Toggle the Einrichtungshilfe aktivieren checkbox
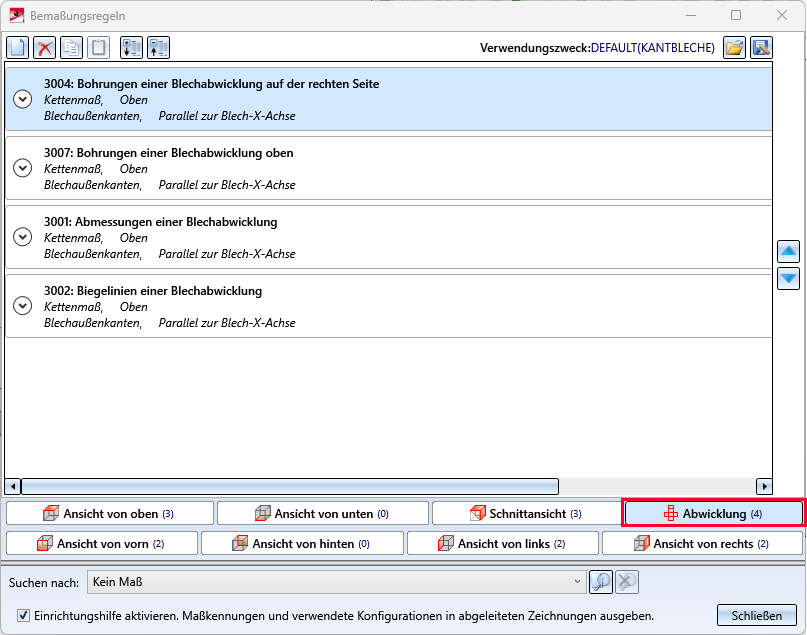Viewport: 807px width, 635px height. point(24,616)
